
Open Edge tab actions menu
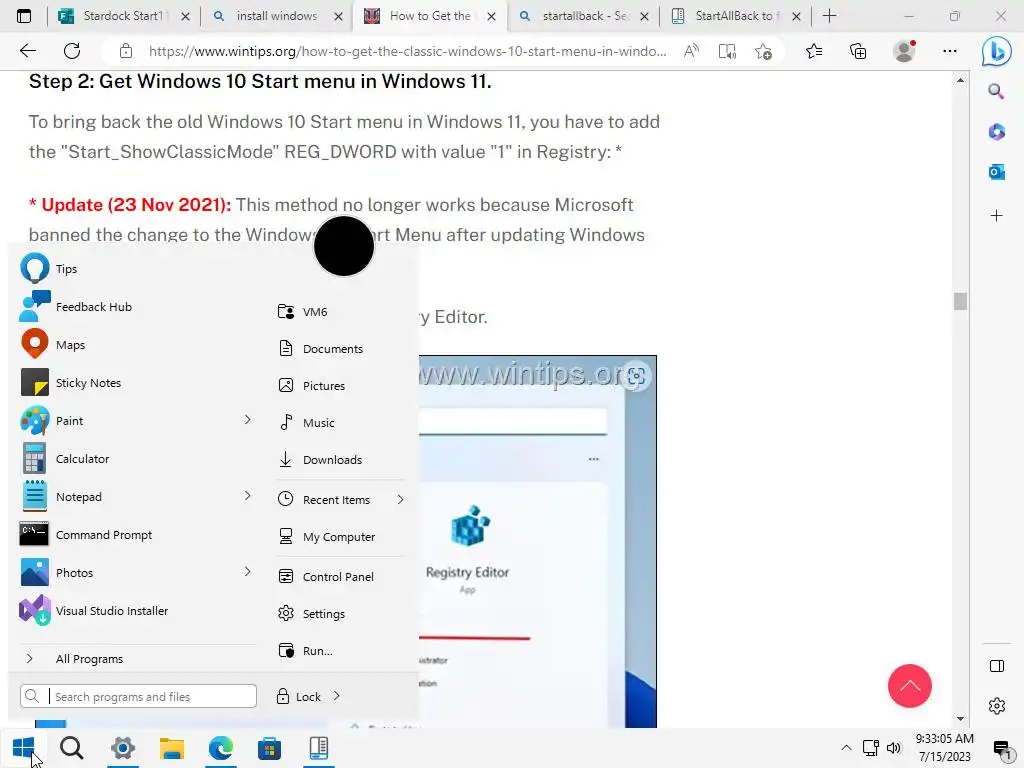tap(24, 16)
